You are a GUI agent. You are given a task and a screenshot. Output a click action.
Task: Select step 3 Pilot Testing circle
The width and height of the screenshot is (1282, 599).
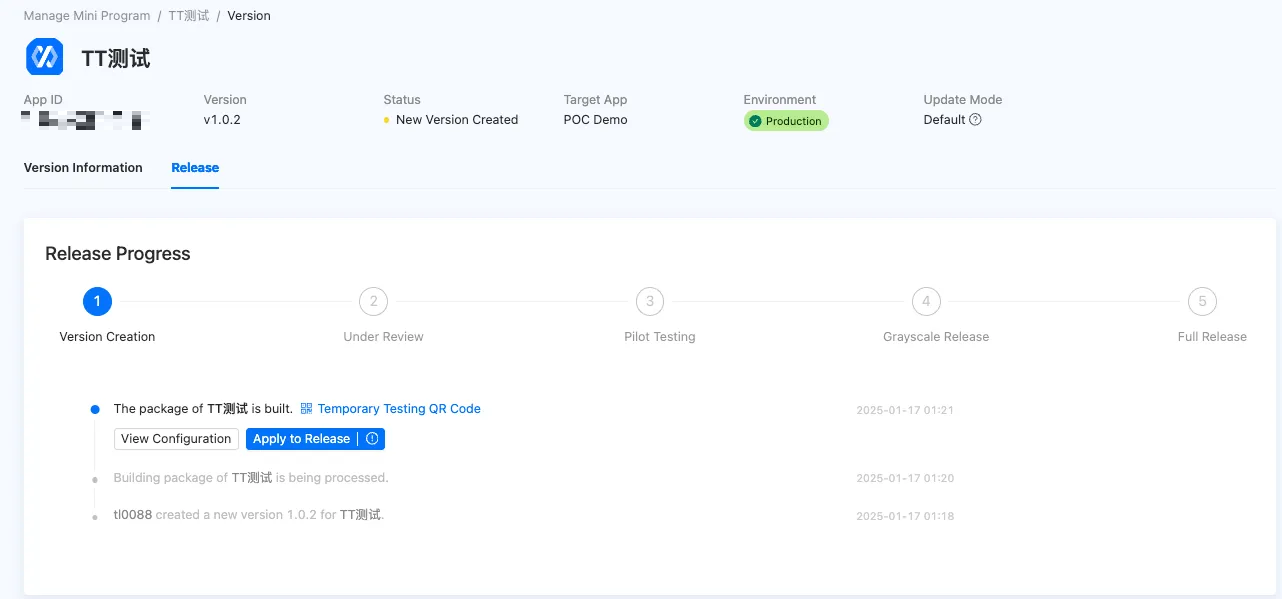649,301
